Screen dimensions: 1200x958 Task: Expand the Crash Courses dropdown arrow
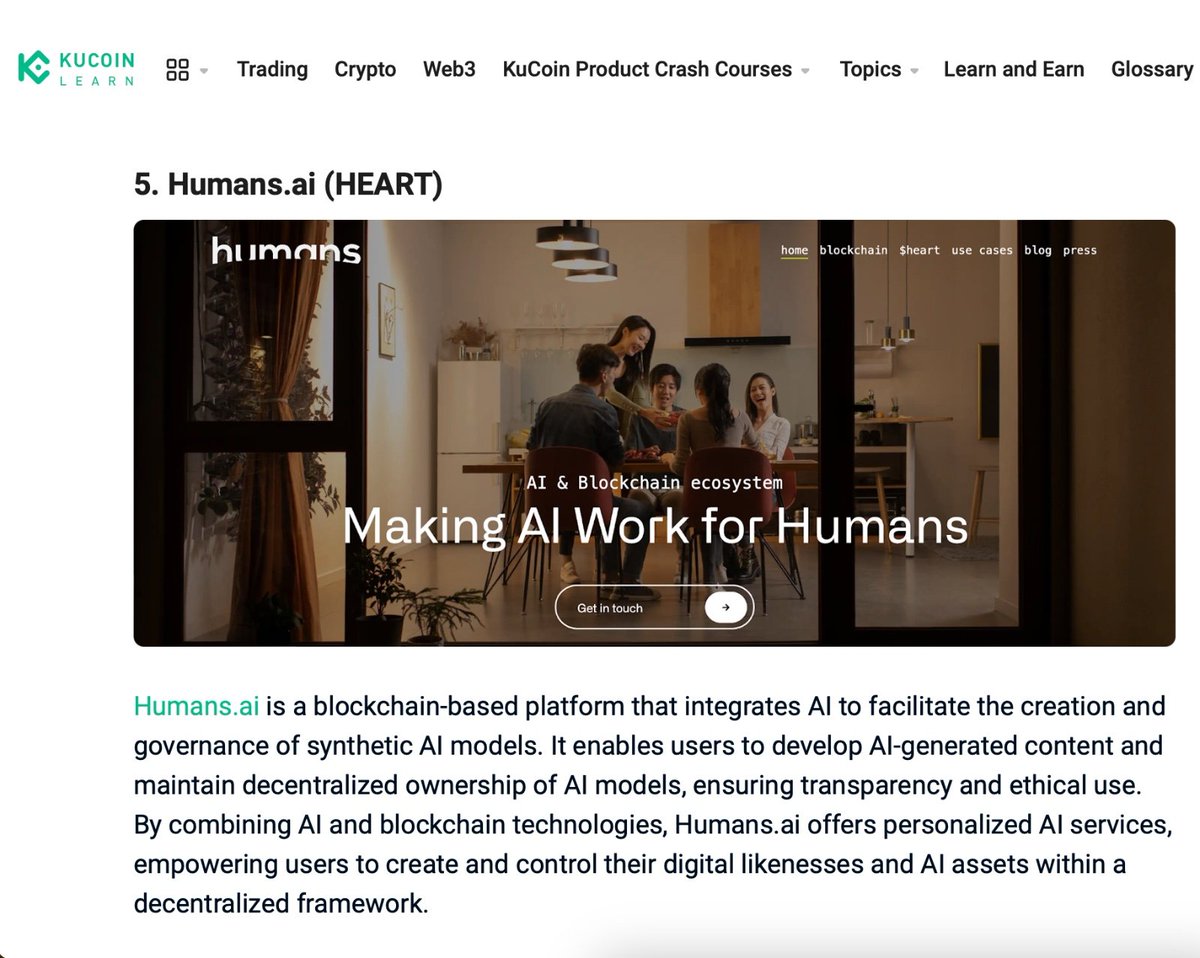[x=806, y=71]
